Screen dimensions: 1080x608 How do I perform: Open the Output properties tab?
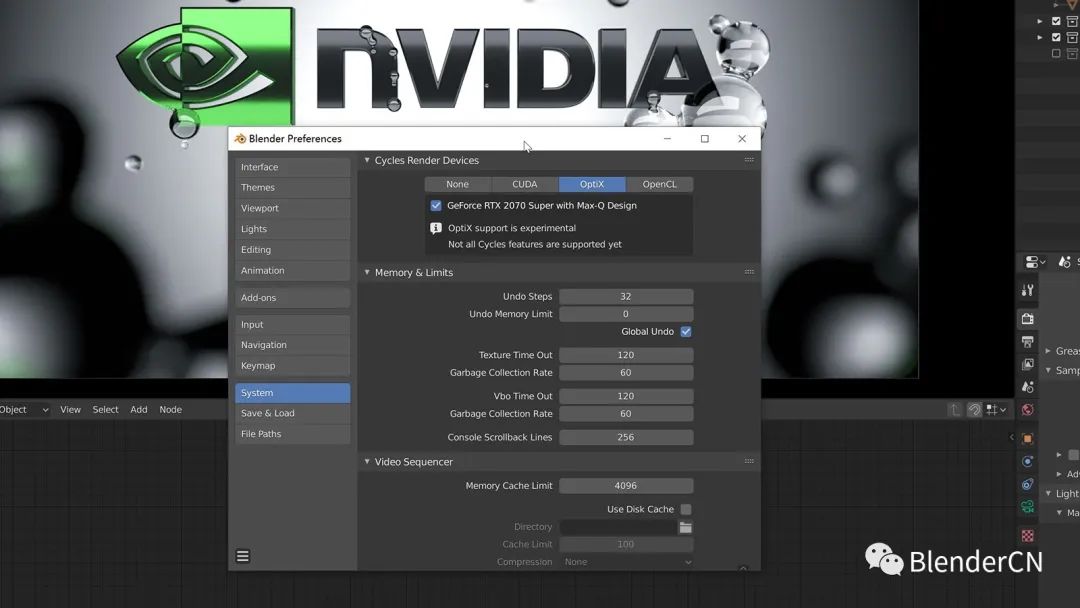(x=1027, y=342)
